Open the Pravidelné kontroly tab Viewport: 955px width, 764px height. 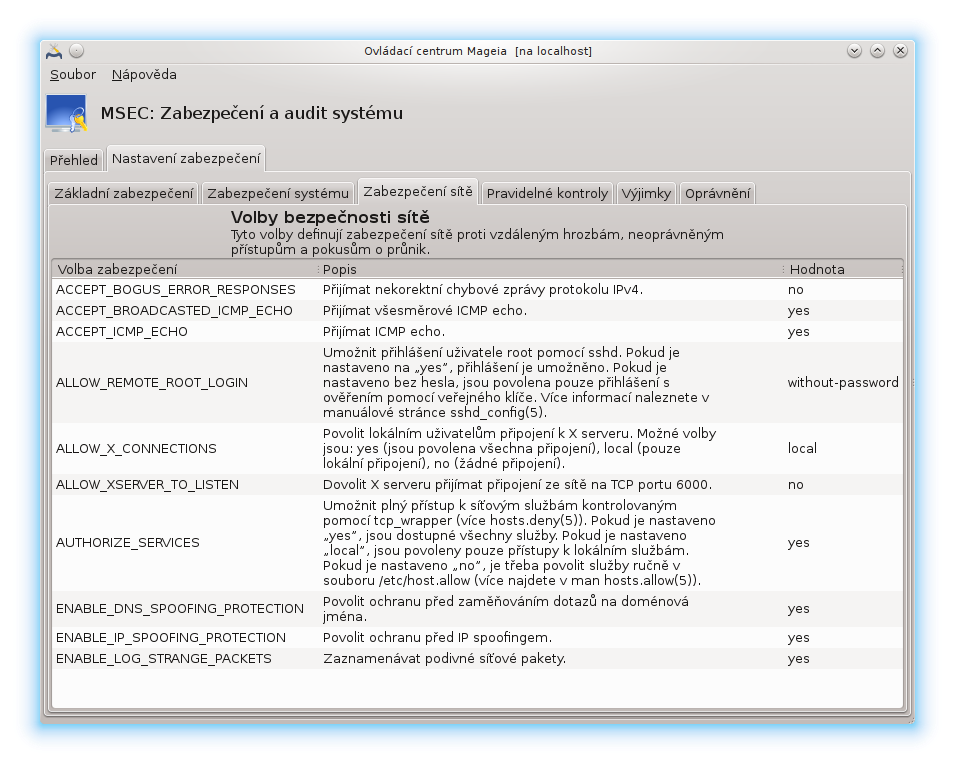547,193
